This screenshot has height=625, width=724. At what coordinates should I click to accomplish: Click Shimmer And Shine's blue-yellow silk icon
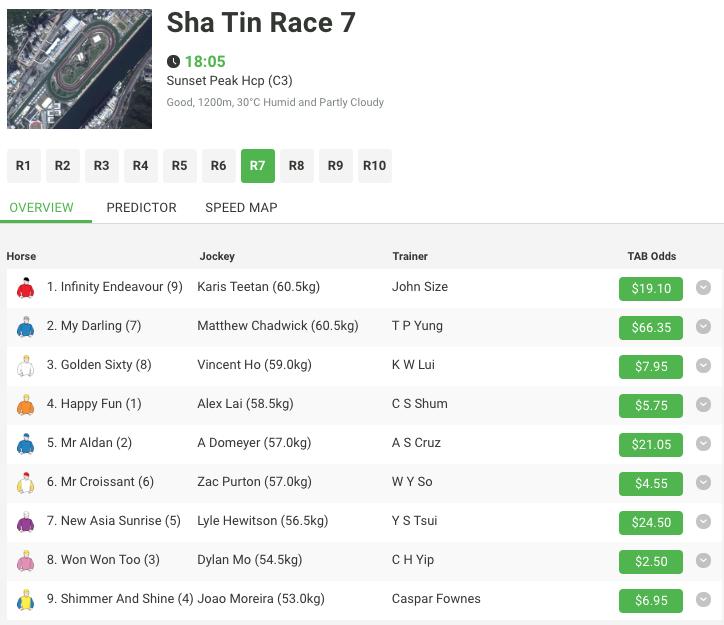[x=25, y=600]
